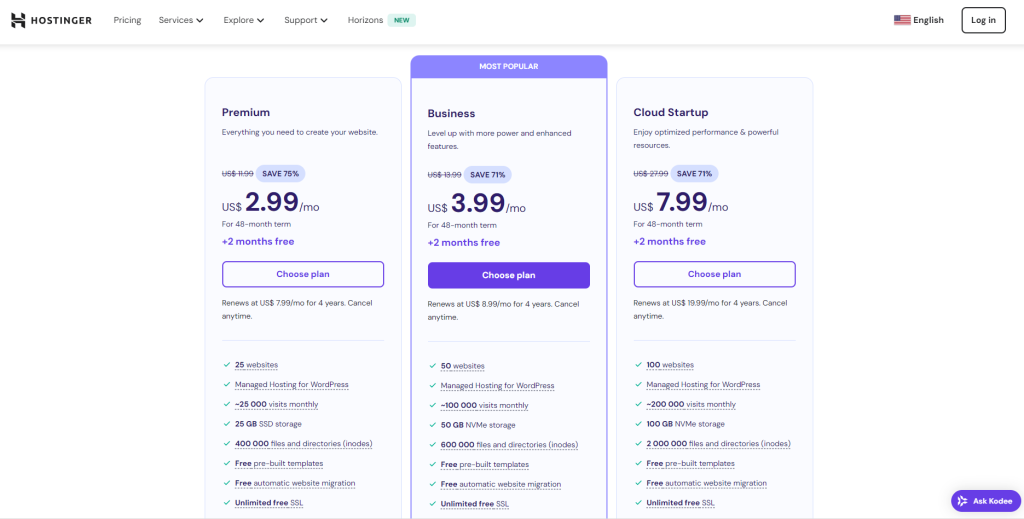Click the MOST POPULAR banner
The height and width of the screenshot is (519, 1024).
[508, 67]
